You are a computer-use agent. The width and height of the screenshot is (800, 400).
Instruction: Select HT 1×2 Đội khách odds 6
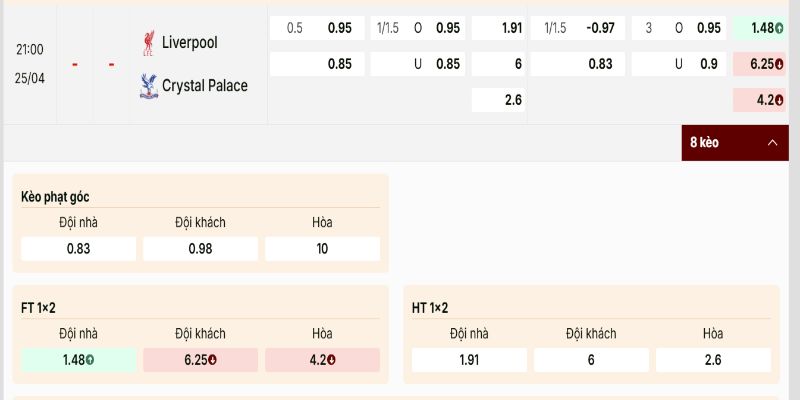click(x=591, y=360)
